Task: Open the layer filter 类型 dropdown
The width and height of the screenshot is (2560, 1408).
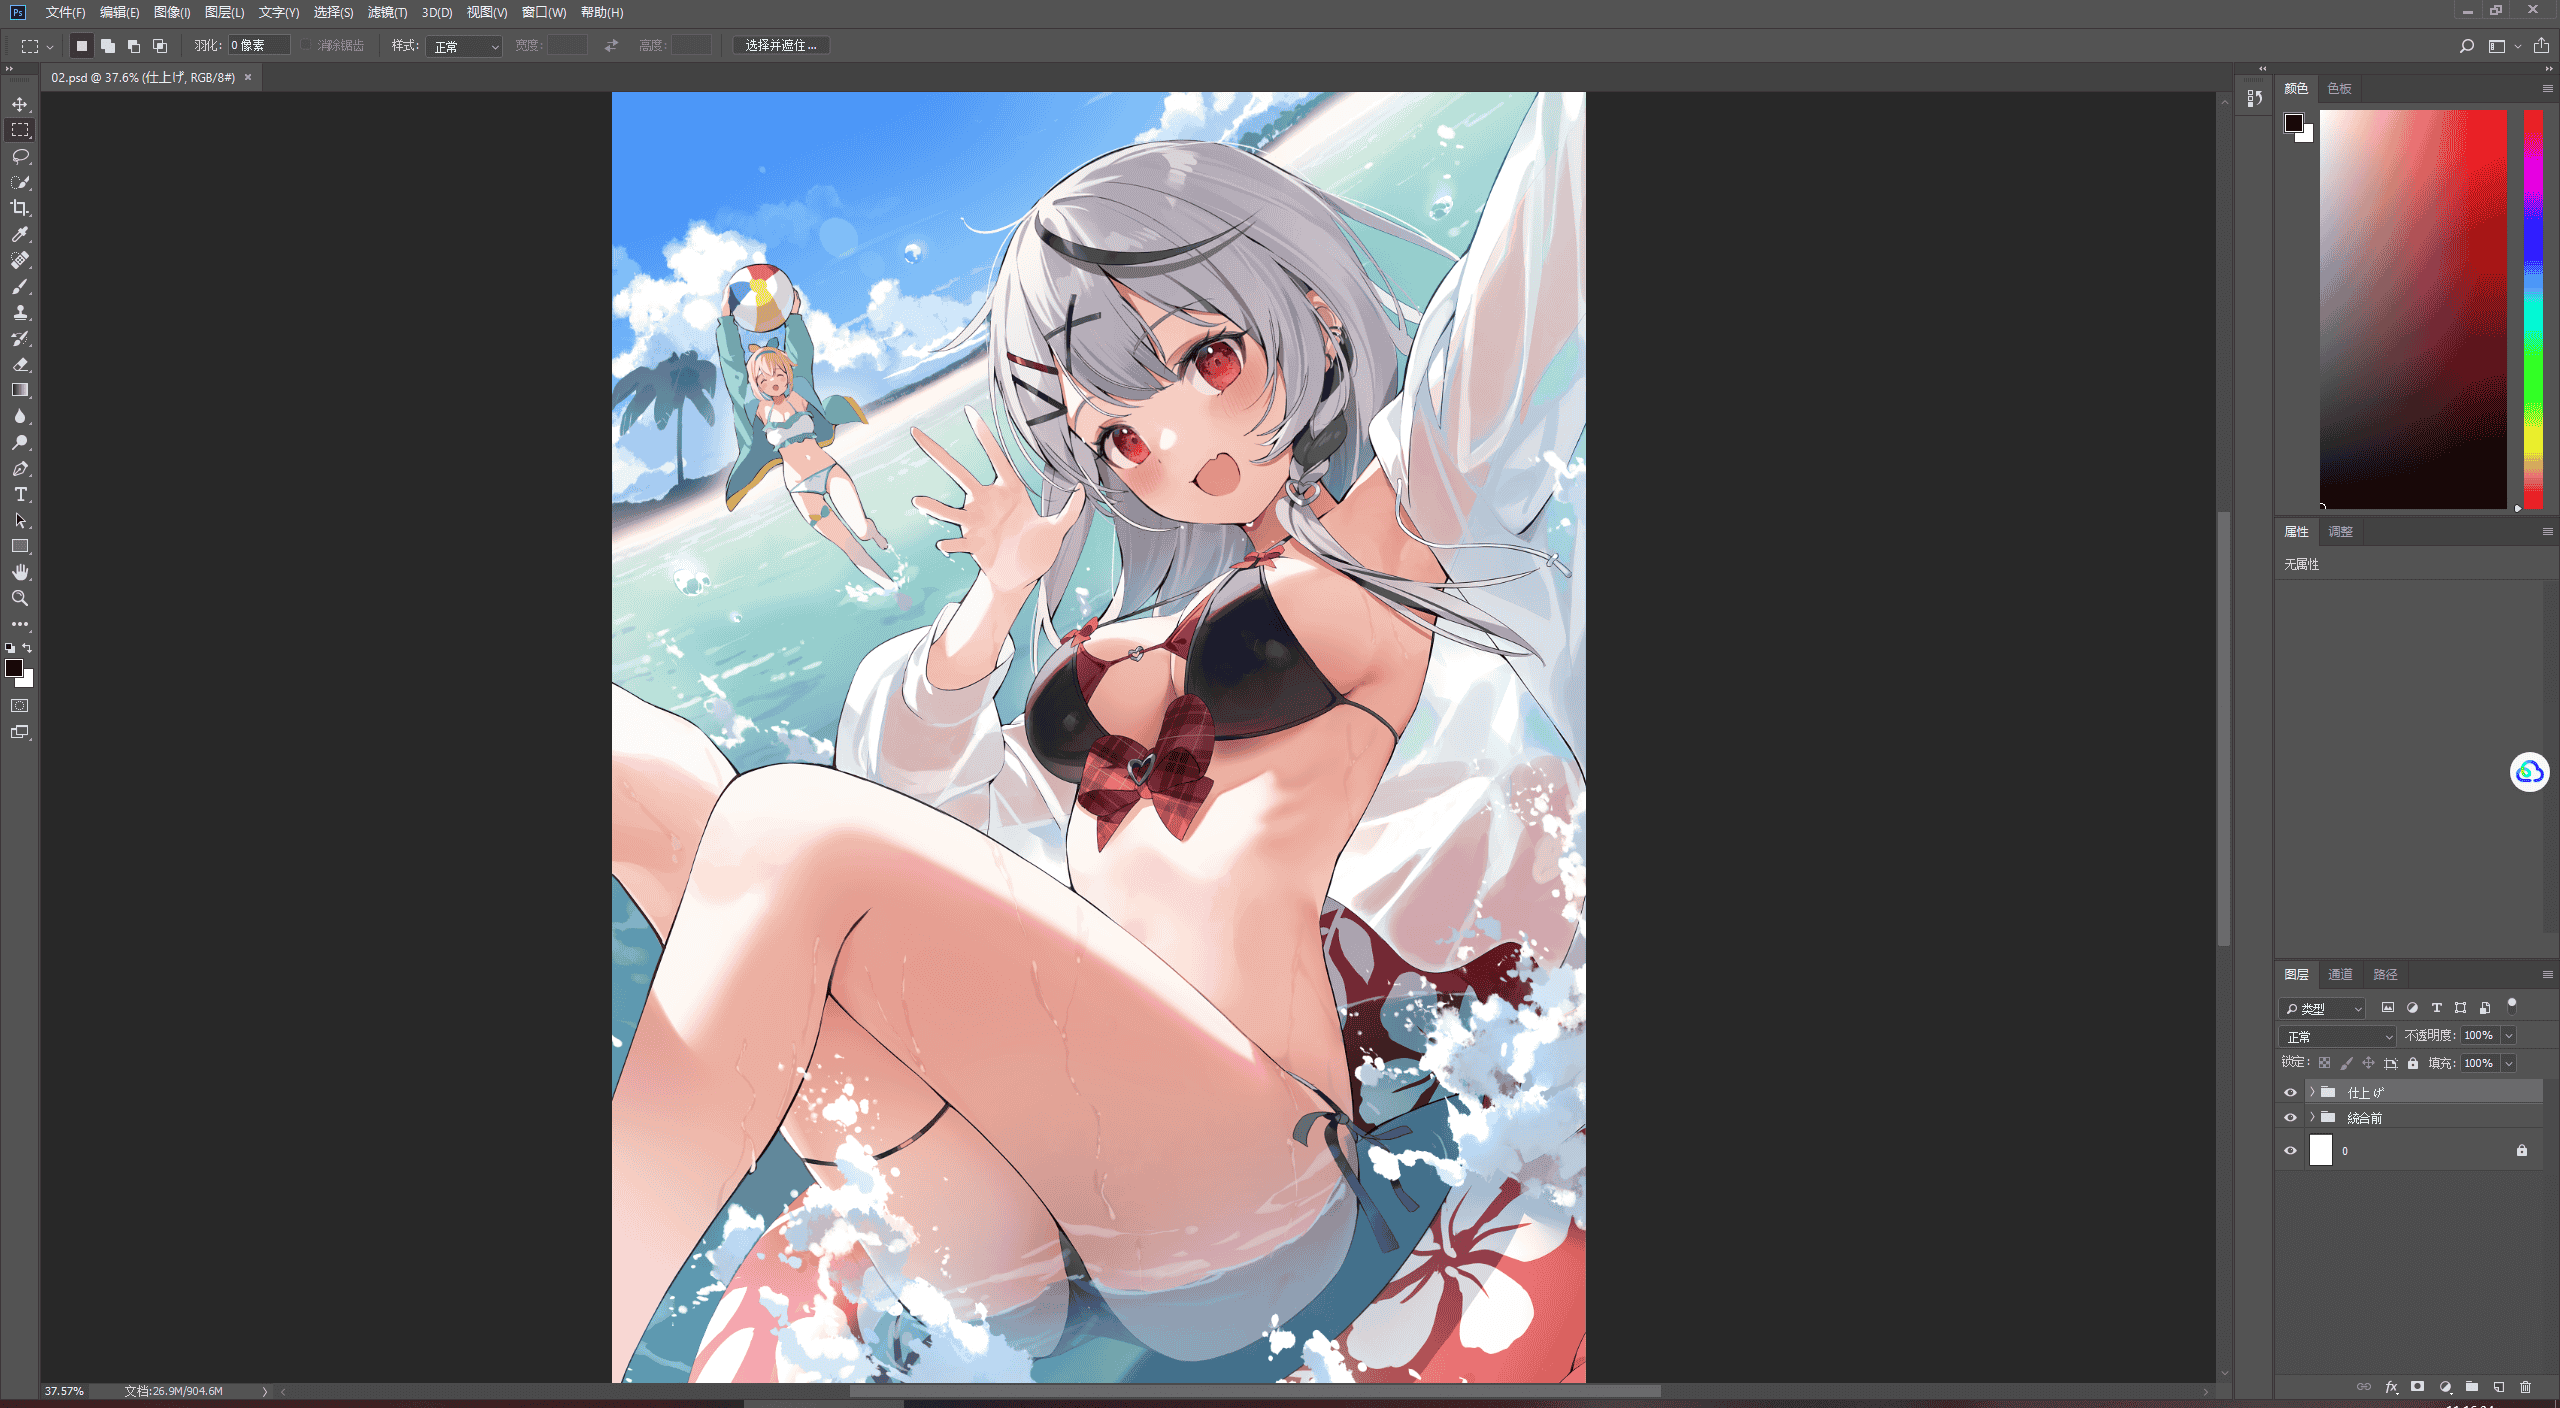Action: click(2322, 1008)
